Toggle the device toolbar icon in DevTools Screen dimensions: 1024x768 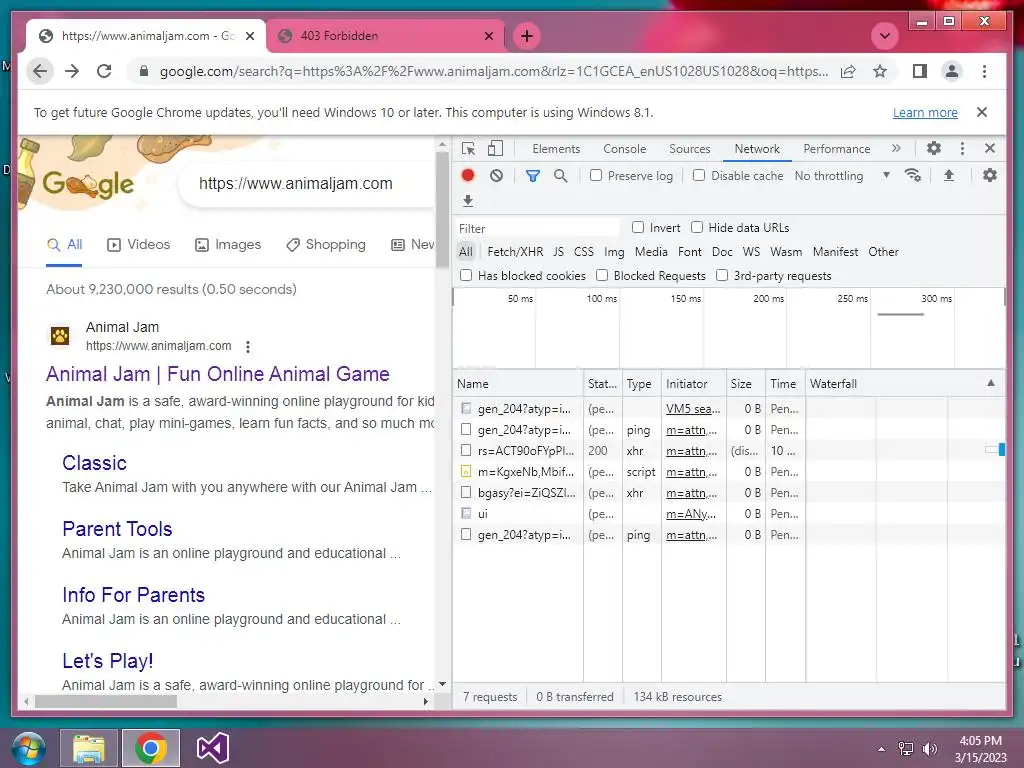(496, 149)
